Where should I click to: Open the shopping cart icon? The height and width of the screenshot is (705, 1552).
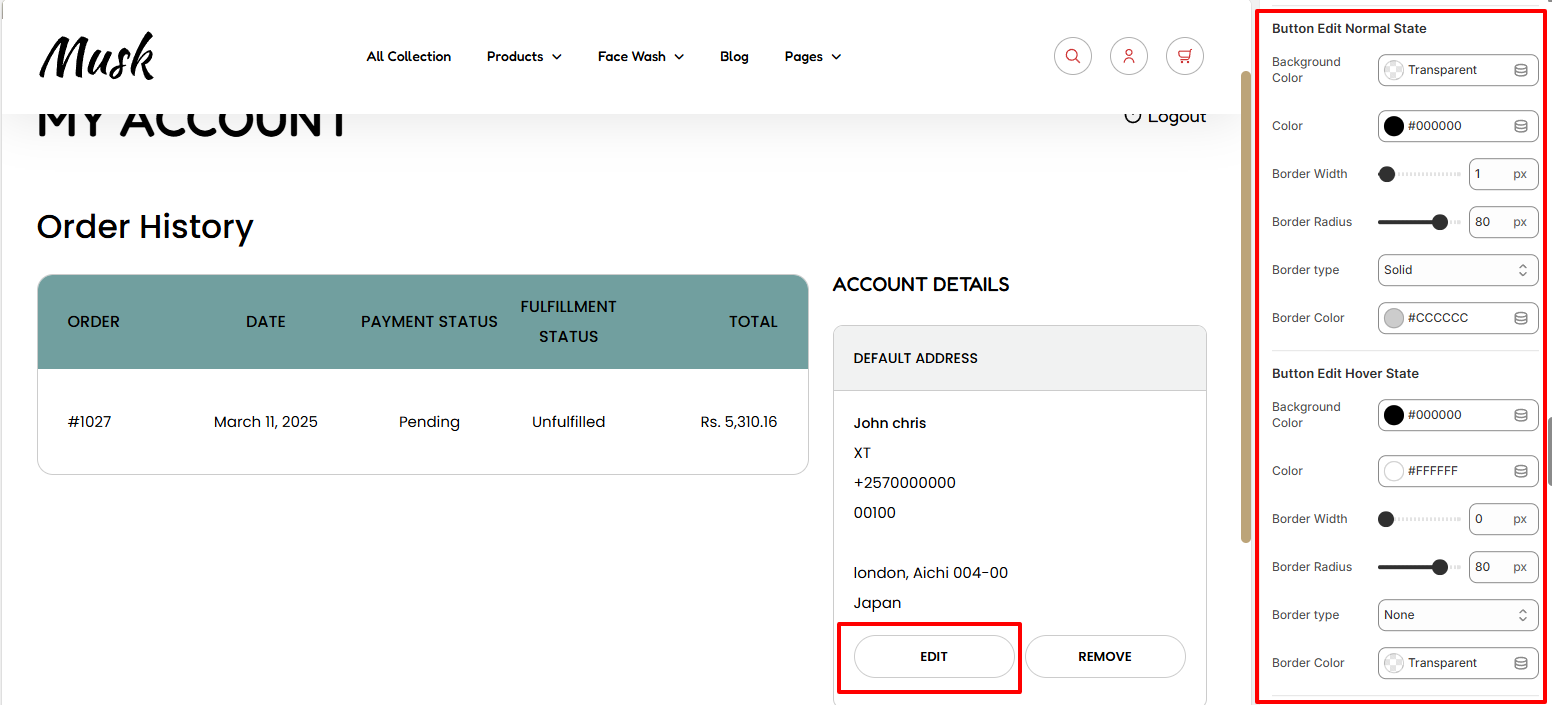pyautogui.click(x=1185, y=56)
